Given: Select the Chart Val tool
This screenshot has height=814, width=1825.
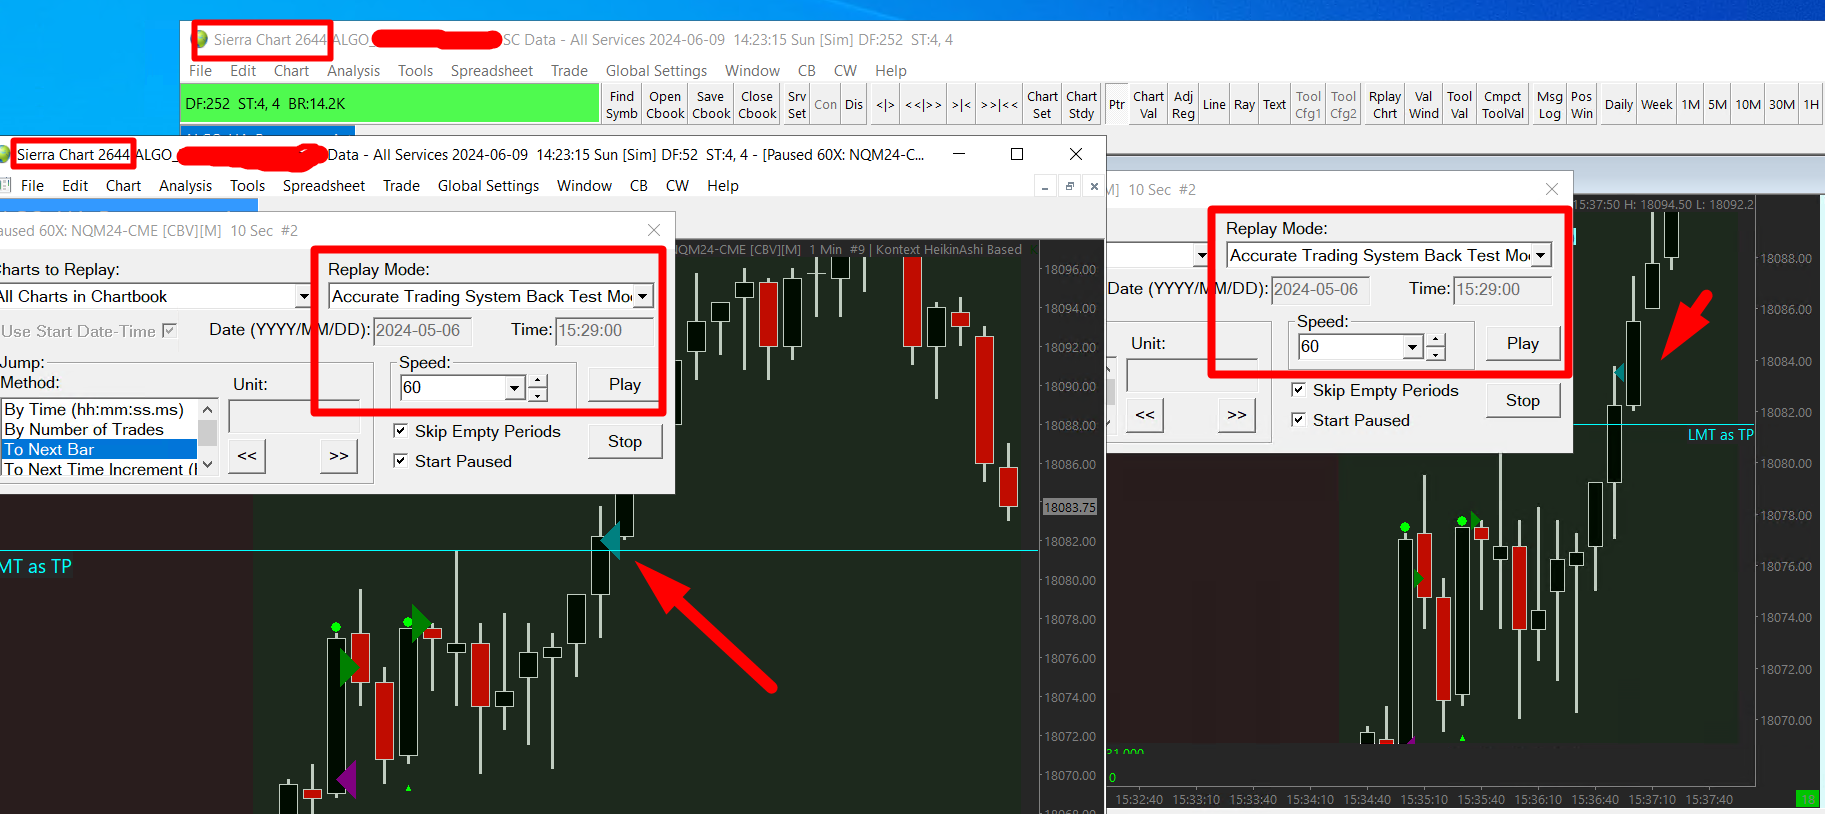Looking at the screenshot, I should 1148,104.
